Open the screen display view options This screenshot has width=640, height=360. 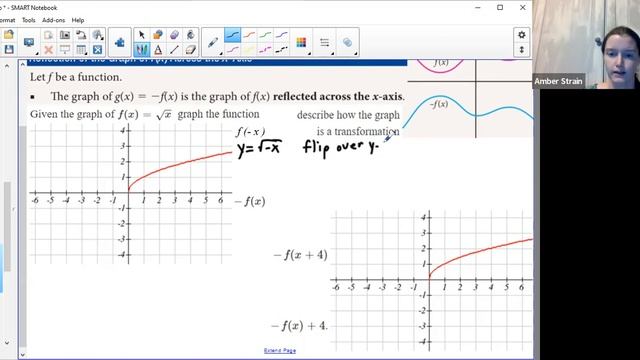[x=29, y=42]
